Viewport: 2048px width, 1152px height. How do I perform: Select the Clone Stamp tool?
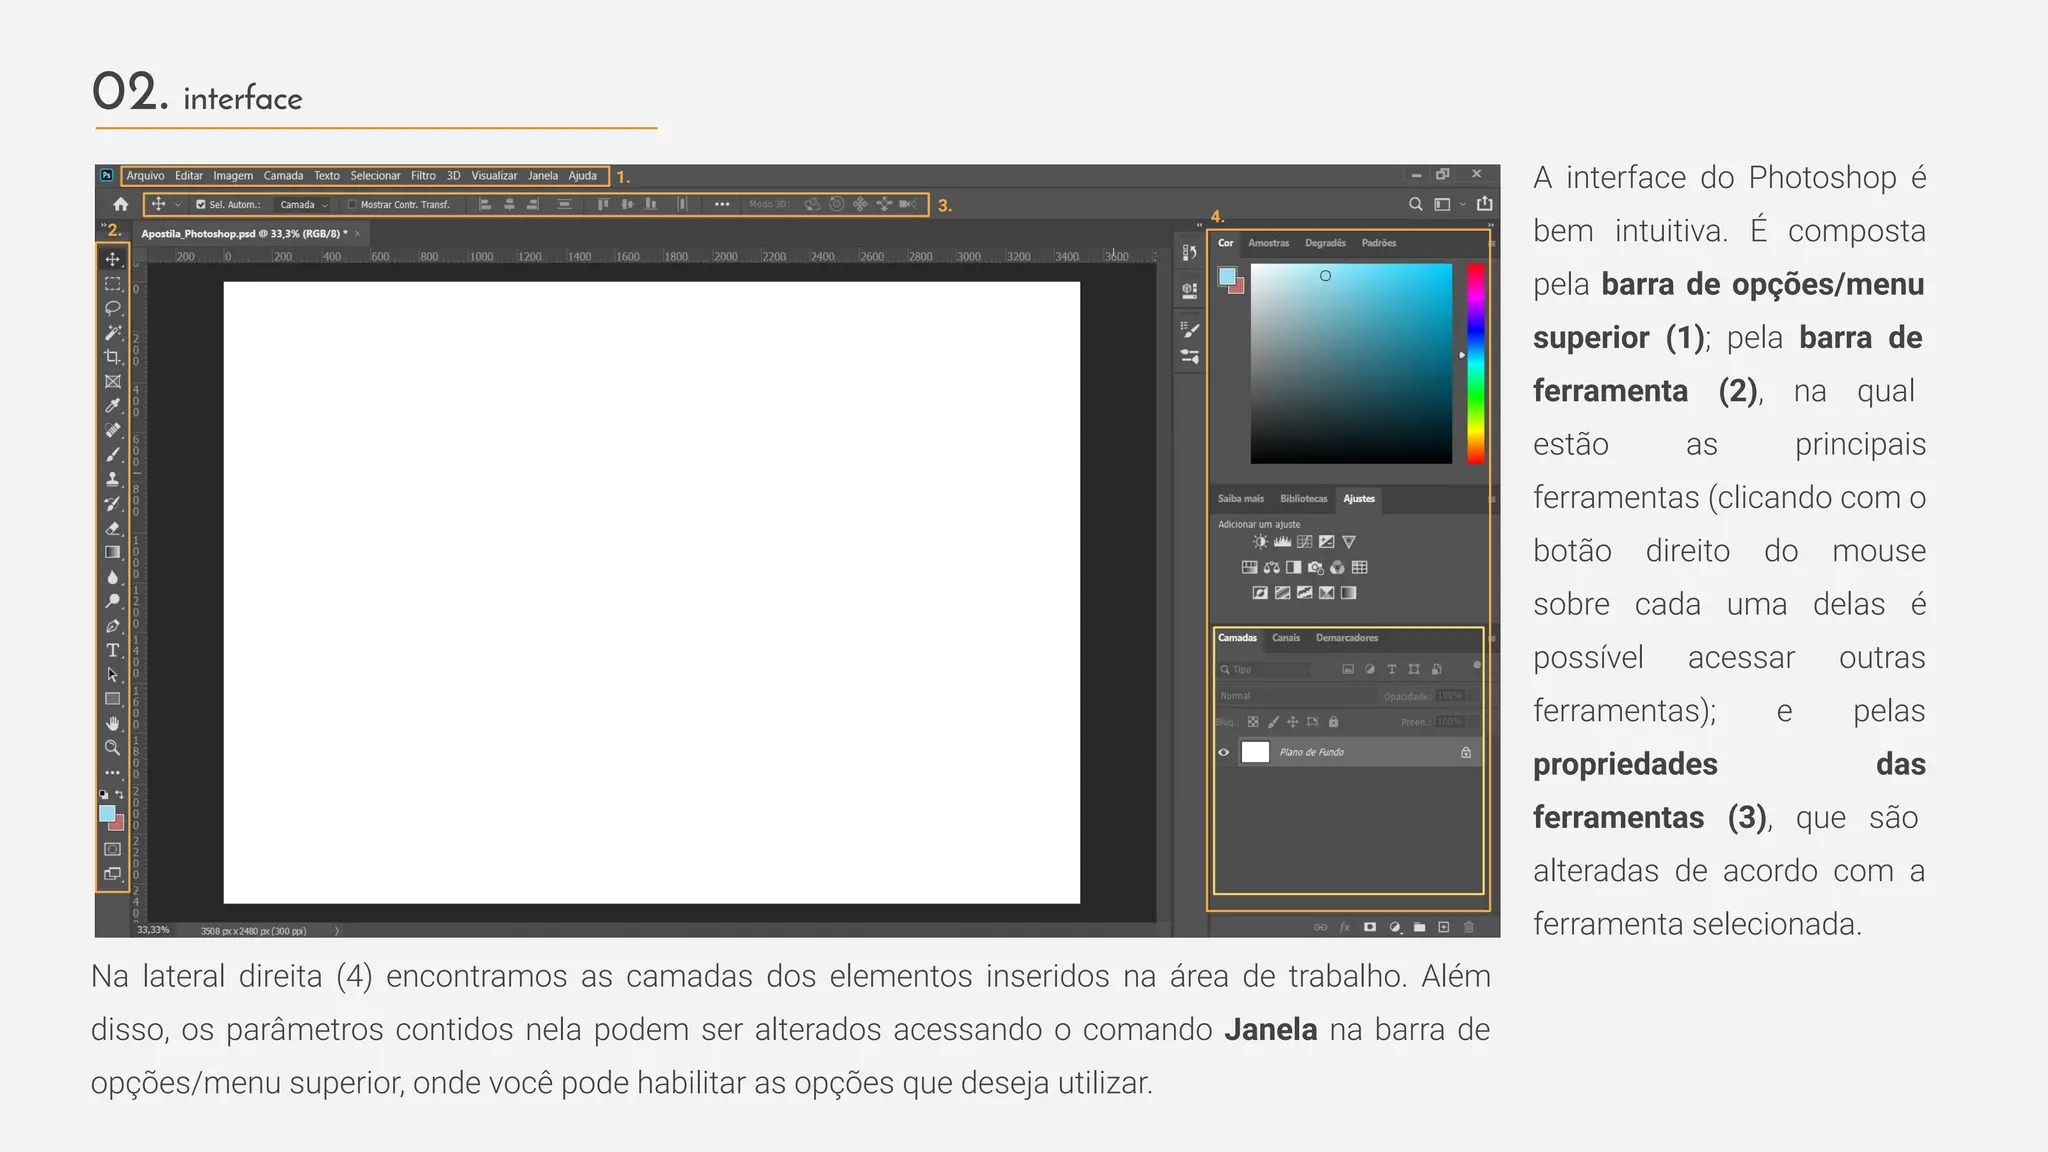[x=113, y=479]
